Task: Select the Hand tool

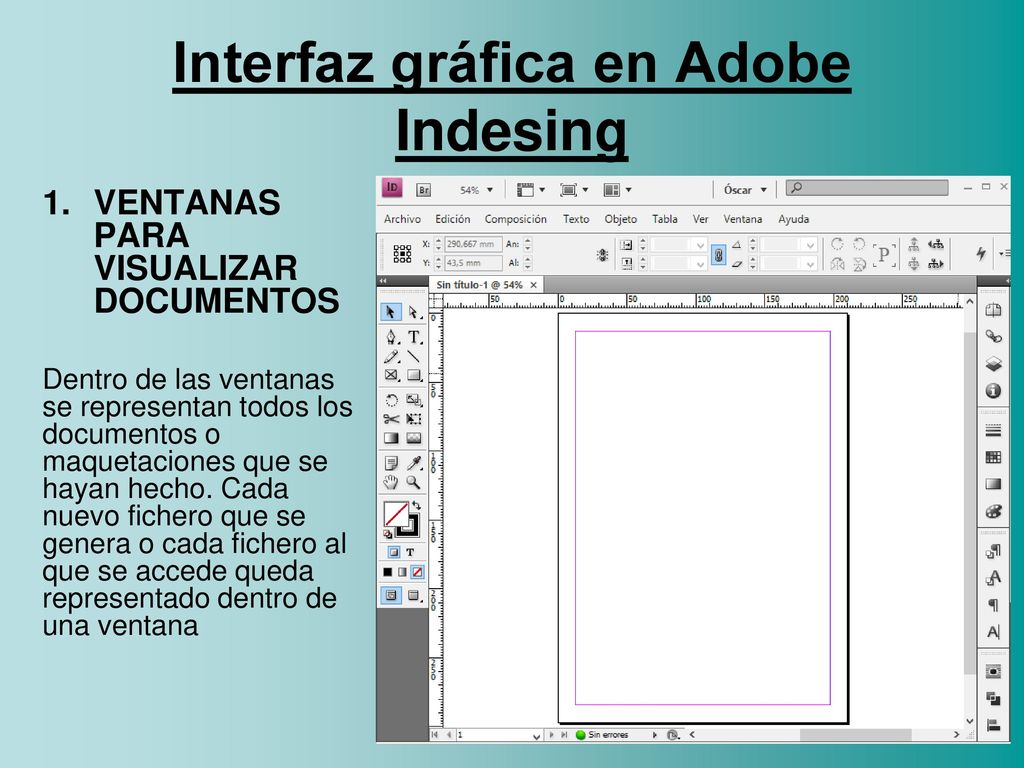Action: tap(391, 482)
